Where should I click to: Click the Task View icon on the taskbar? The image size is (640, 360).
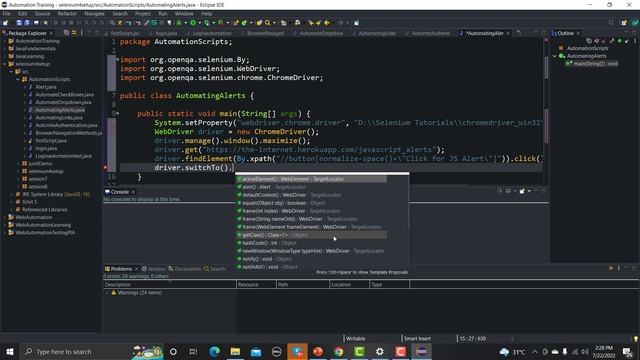193,351
